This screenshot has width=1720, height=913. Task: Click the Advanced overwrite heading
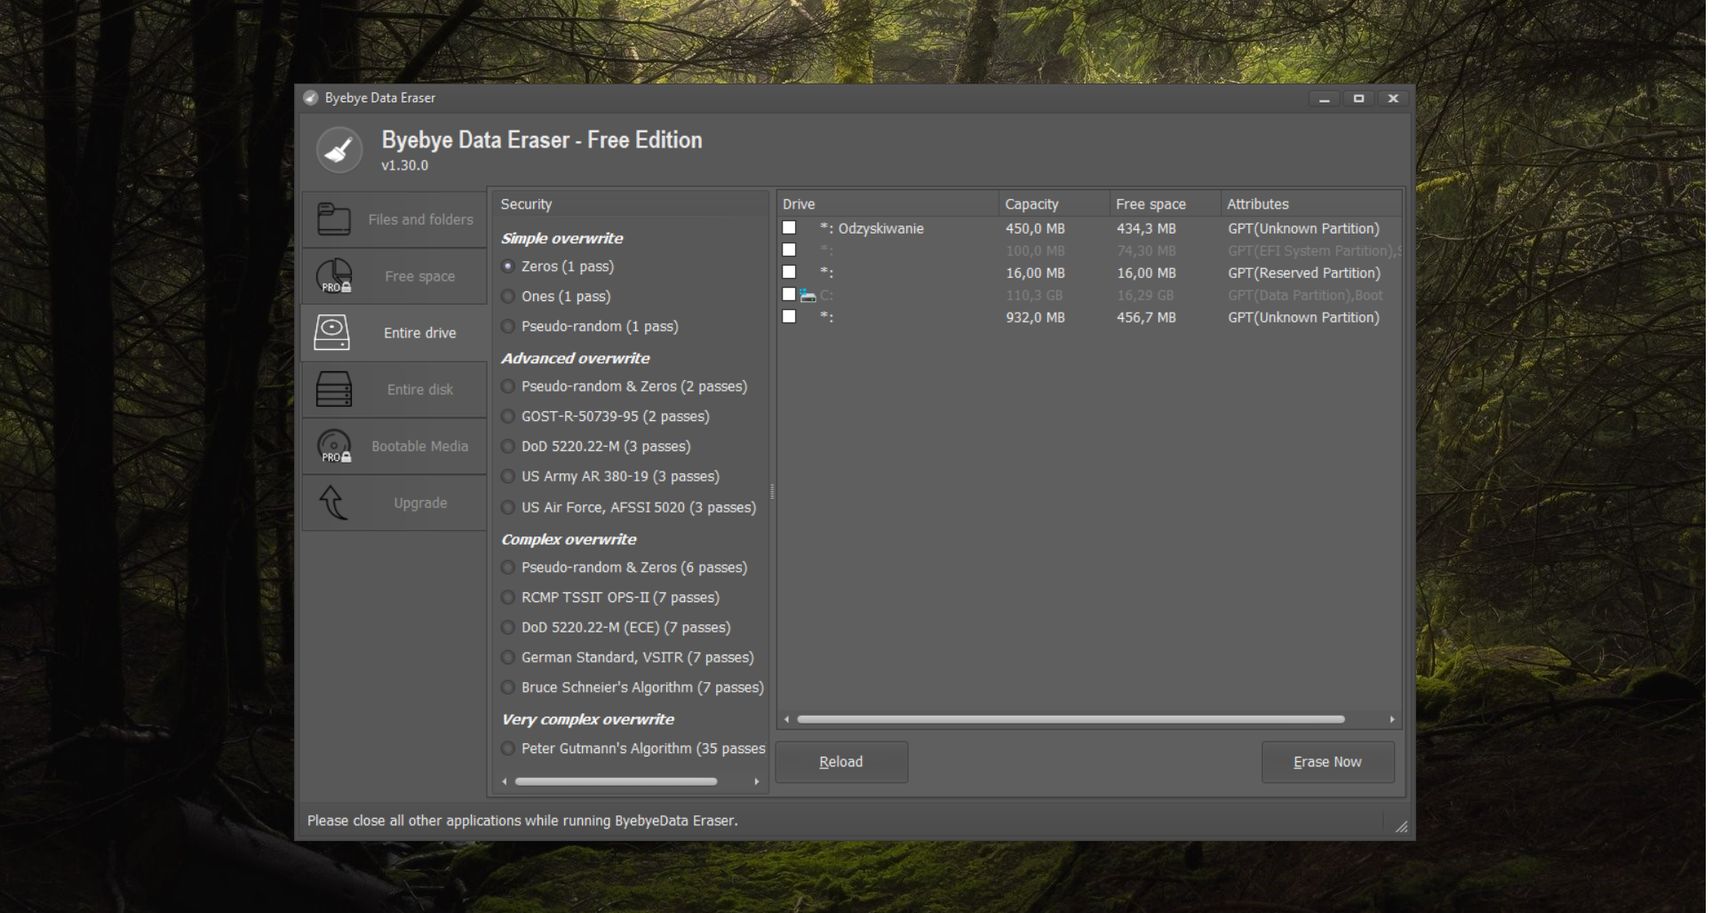point(575,358)
